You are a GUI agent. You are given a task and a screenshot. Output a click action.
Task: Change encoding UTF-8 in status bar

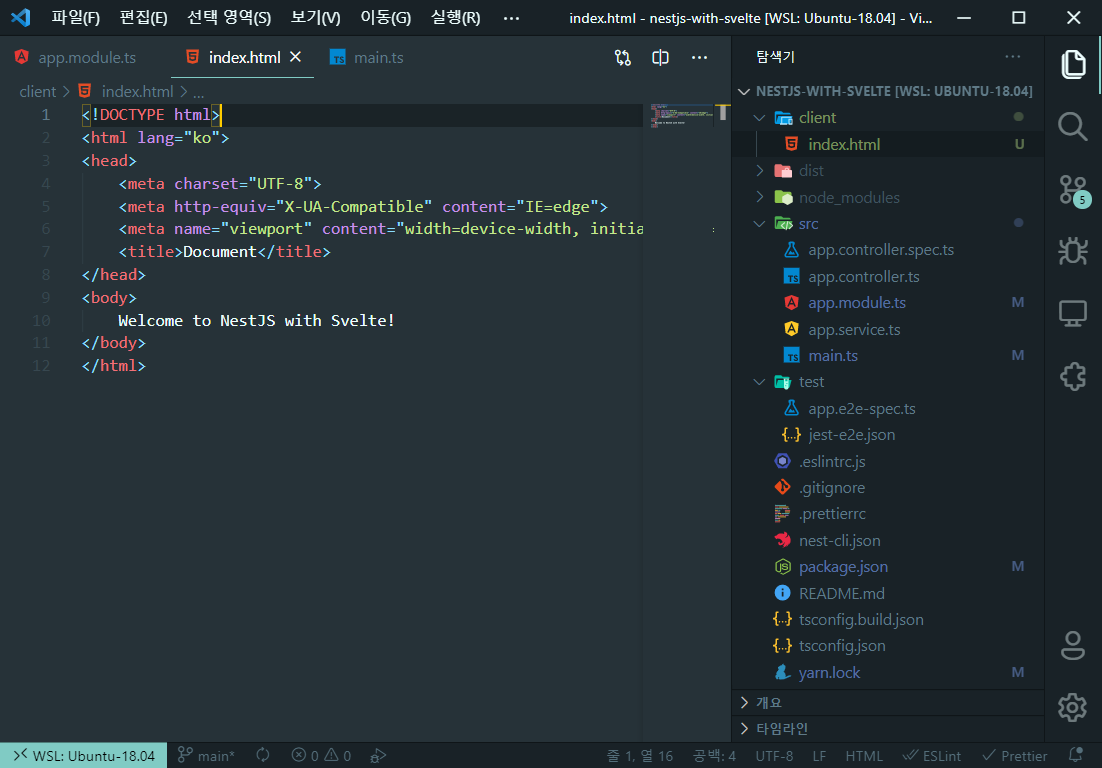pos(774,755)
